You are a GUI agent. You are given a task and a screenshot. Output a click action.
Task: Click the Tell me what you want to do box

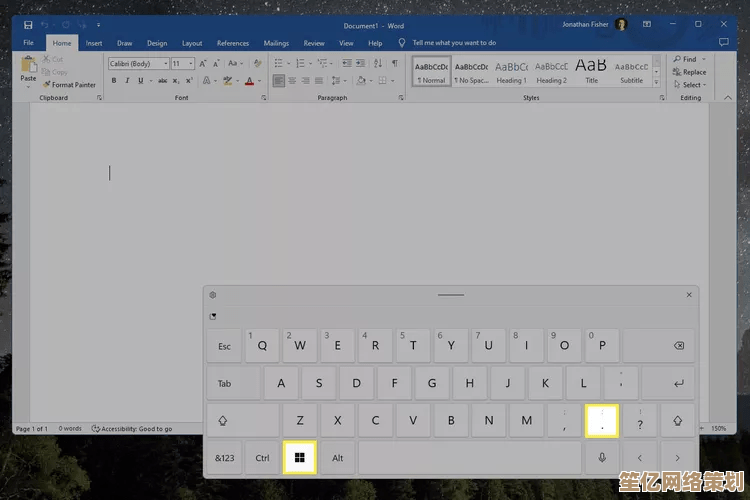click(x=453, y=43)
